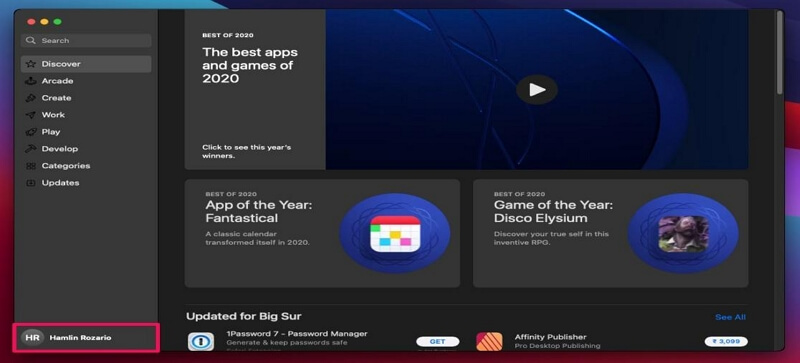The width and height of the screenshot is (800, 363).
Task: Click the Disco Elysium game icon
Action: click(x=683, y=234)
